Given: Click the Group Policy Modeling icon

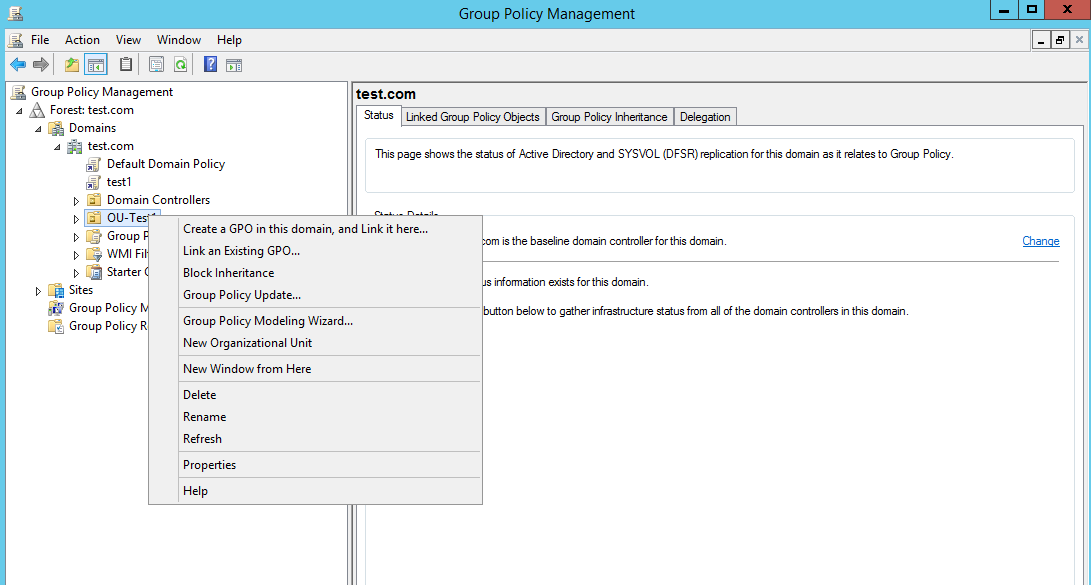Looking at the screenshot, I should click(56, 308).
